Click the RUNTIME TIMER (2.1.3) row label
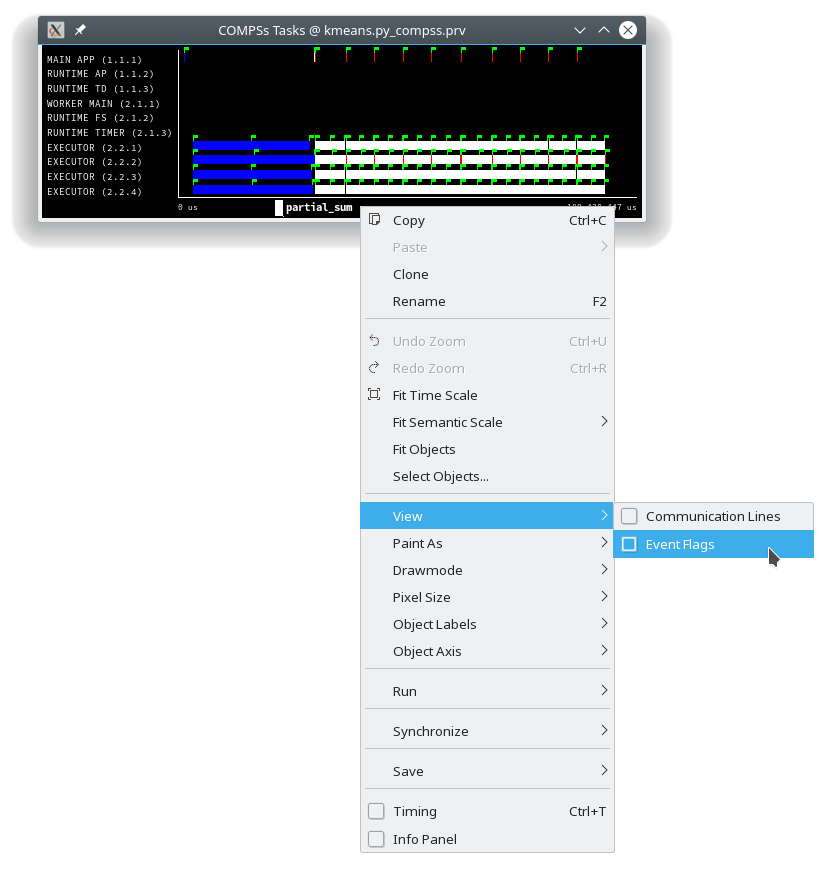Image resolution: width=819 pixels, height=870 pixels. [x=109, y=133]
